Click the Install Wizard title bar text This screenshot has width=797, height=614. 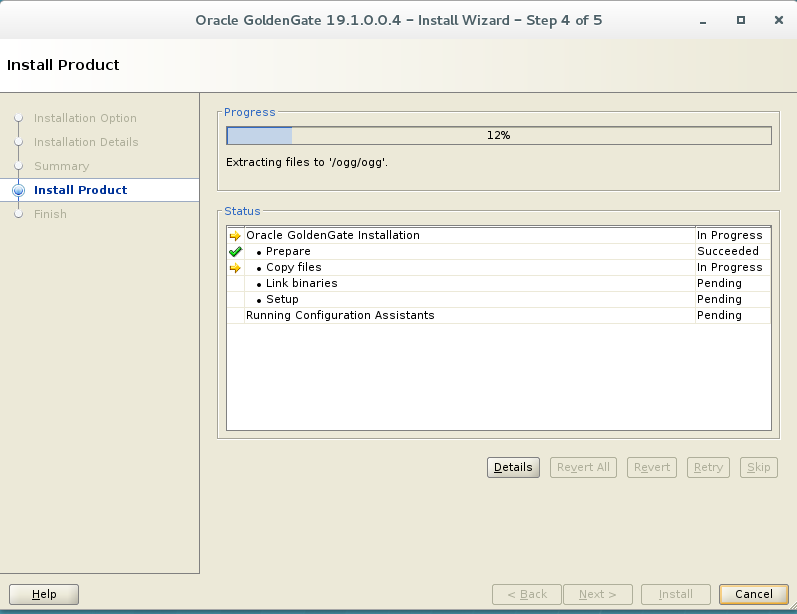click(398, 20)
